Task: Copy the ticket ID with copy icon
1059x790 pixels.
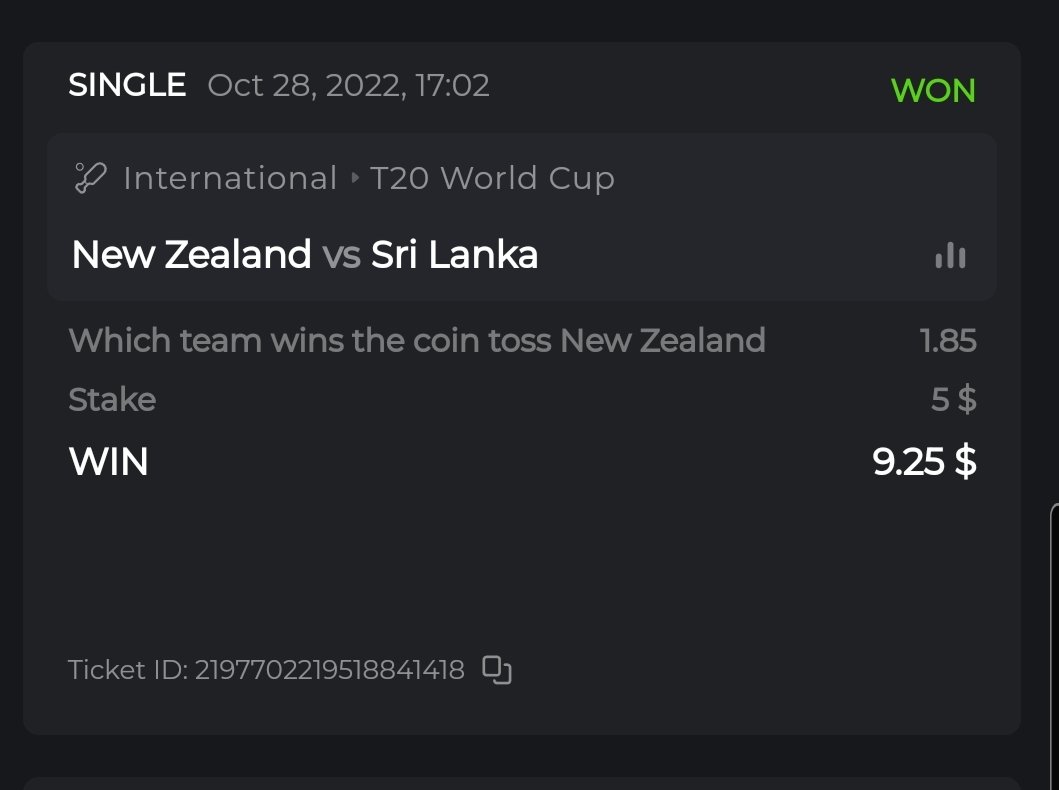Action: 497,669
